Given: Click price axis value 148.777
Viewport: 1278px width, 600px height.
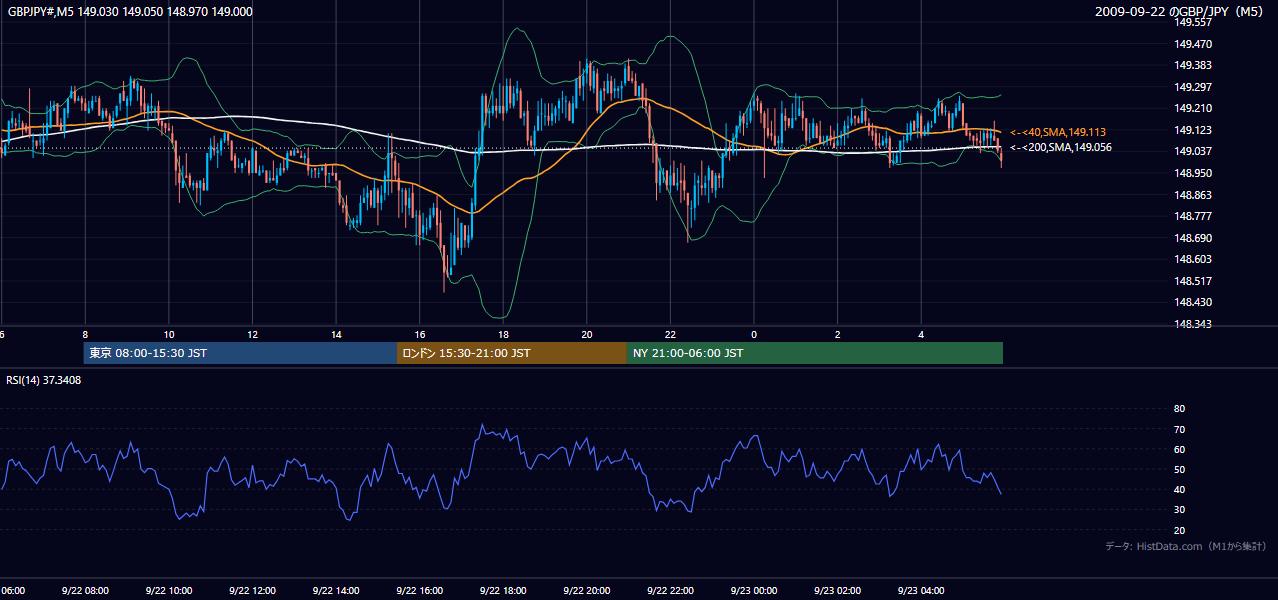Looking at the screenshot, I should [x=1193, y=216].
